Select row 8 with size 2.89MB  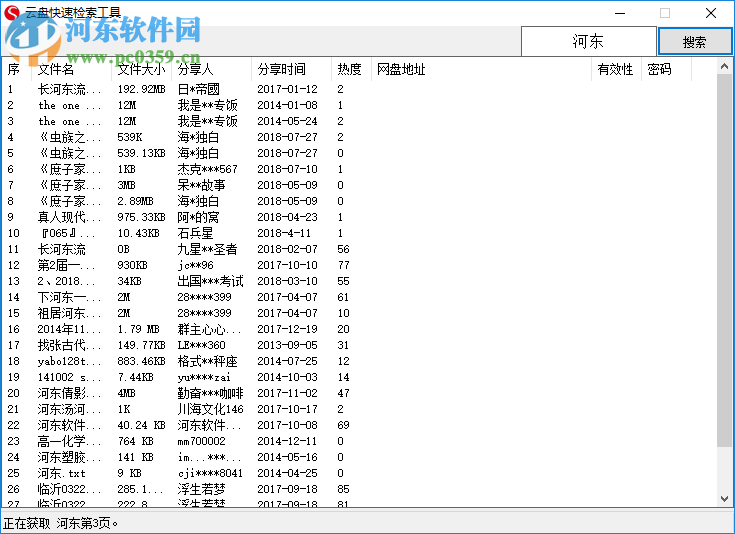pos(359,201)
